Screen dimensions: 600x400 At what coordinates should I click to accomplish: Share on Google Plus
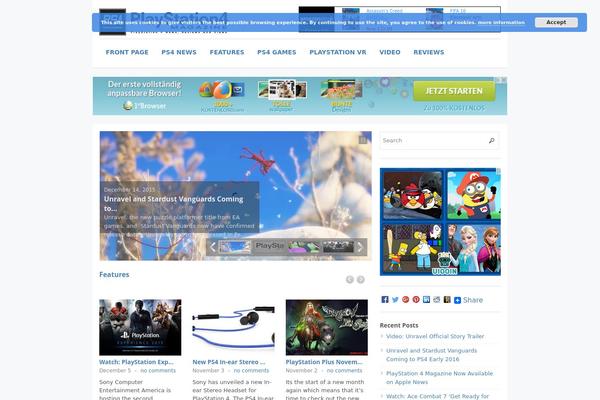tap(406, 299)
